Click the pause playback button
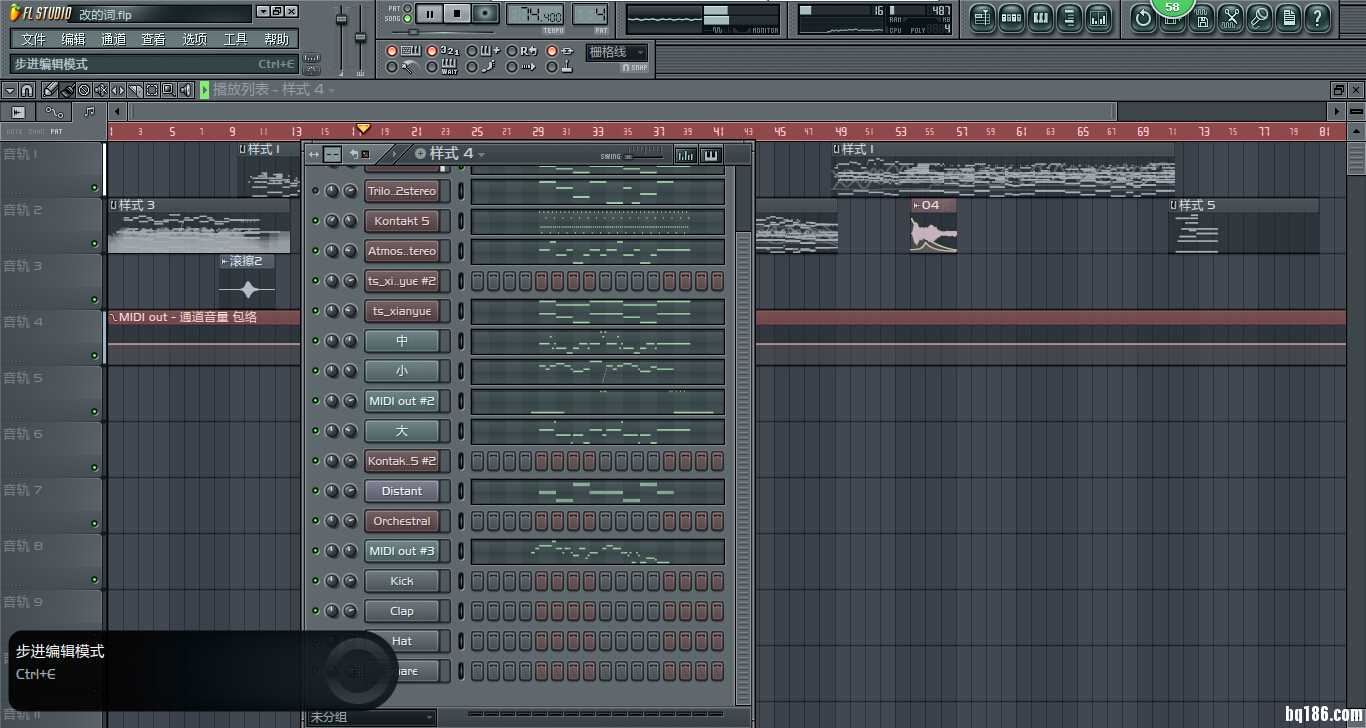Screen dimensions: 1366x728 [x=429, y=14]
